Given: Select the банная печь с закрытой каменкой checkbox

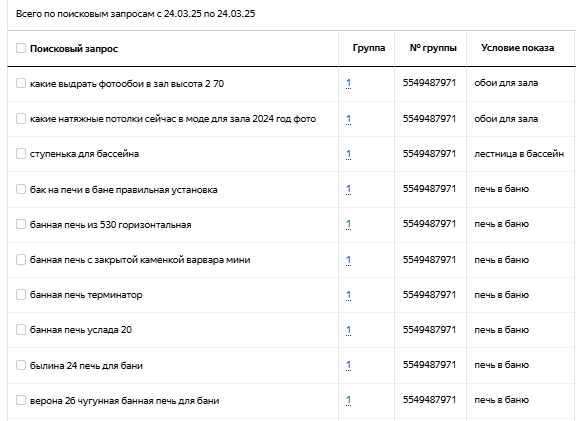Looking at the screenshot, I should 21,259.
